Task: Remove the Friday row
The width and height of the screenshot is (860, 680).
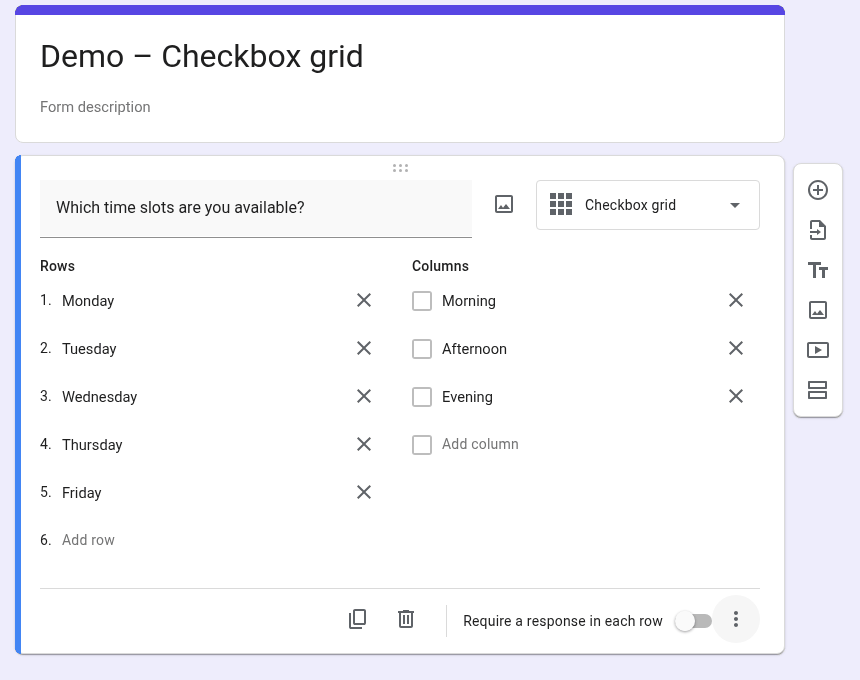Action: tap(364, 492)
